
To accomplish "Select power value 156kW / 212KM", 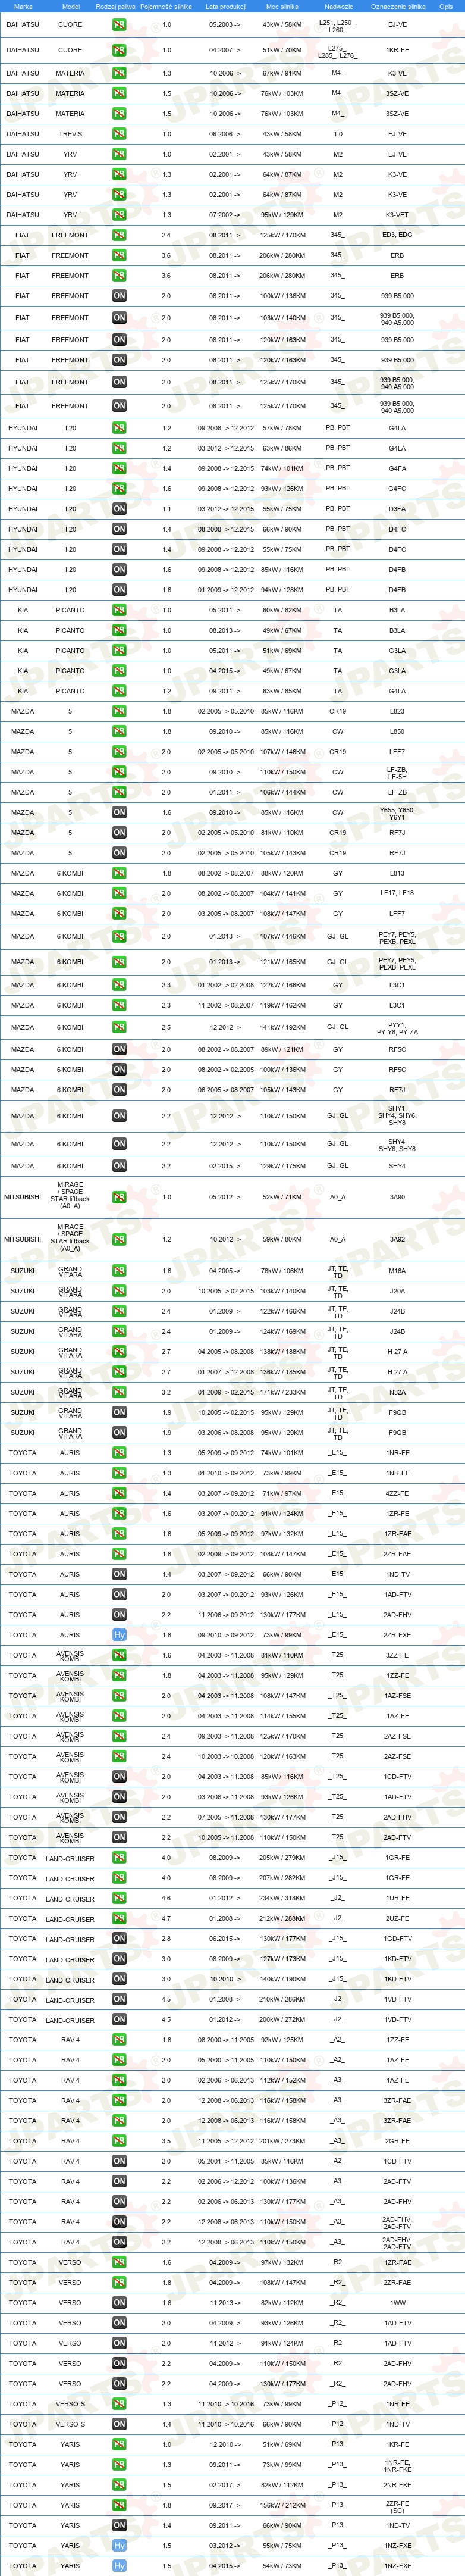I will [282, 2505].
